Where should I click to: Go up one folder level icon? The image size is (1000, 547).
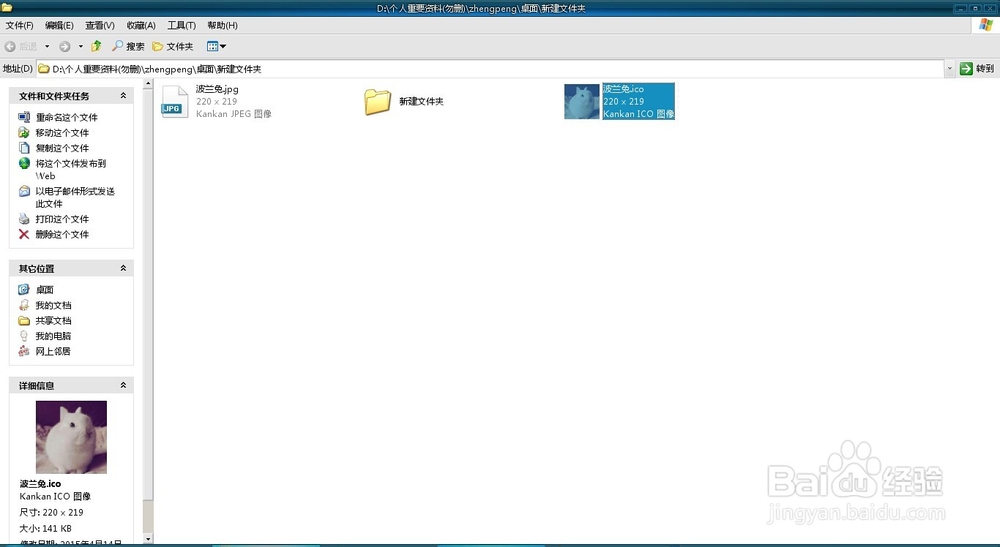click(96, 46)
